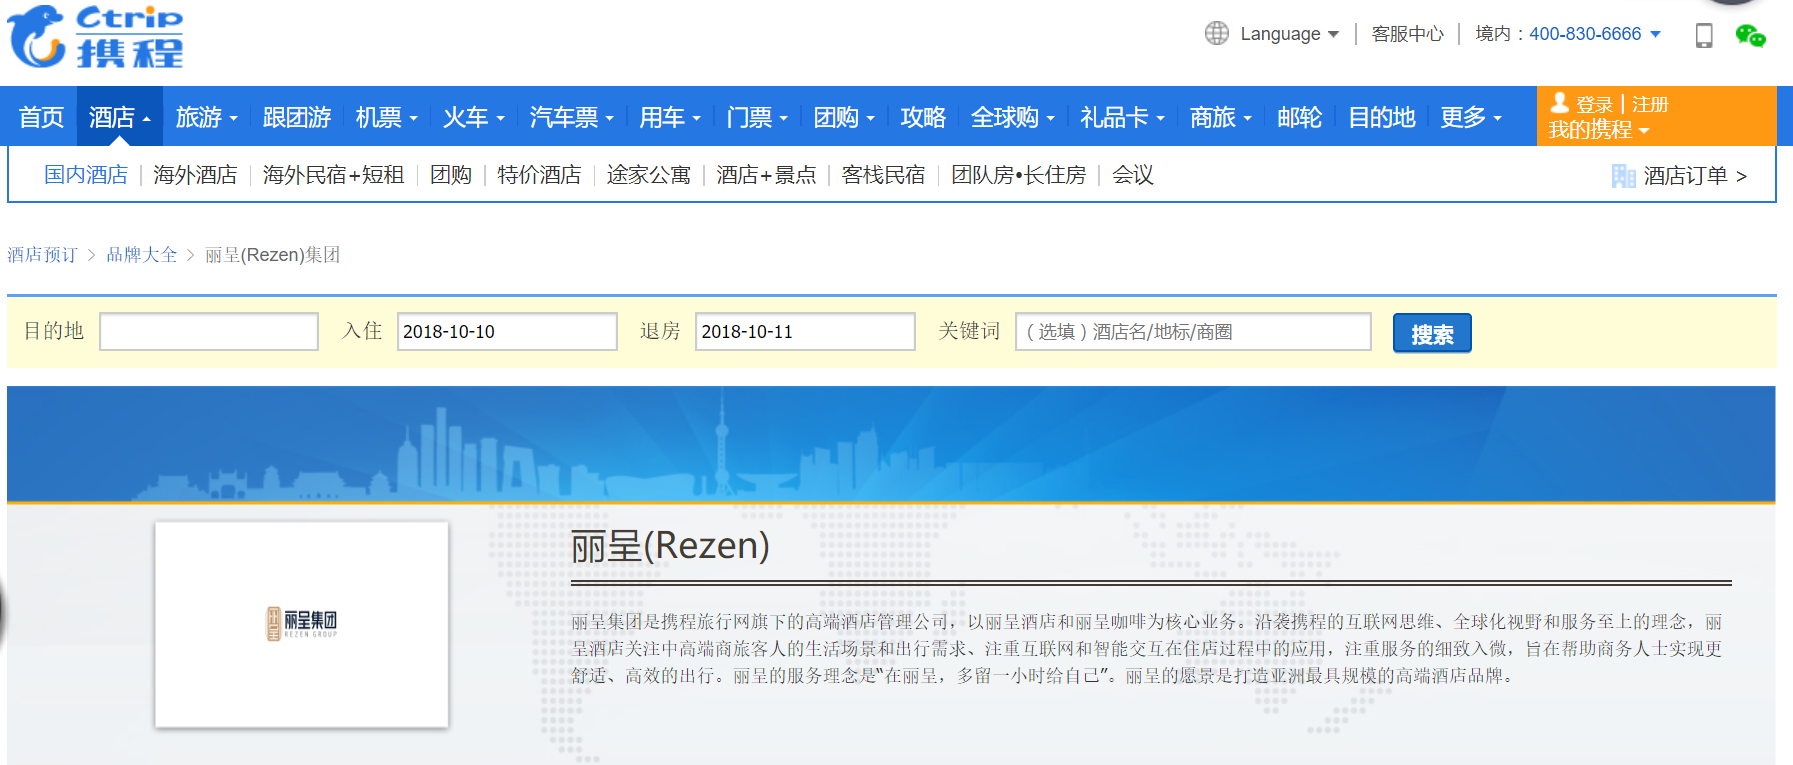This screenshot has height=765, width=1793.
Task: Open the 酒店订单 link
Action: click(1695, 176)
